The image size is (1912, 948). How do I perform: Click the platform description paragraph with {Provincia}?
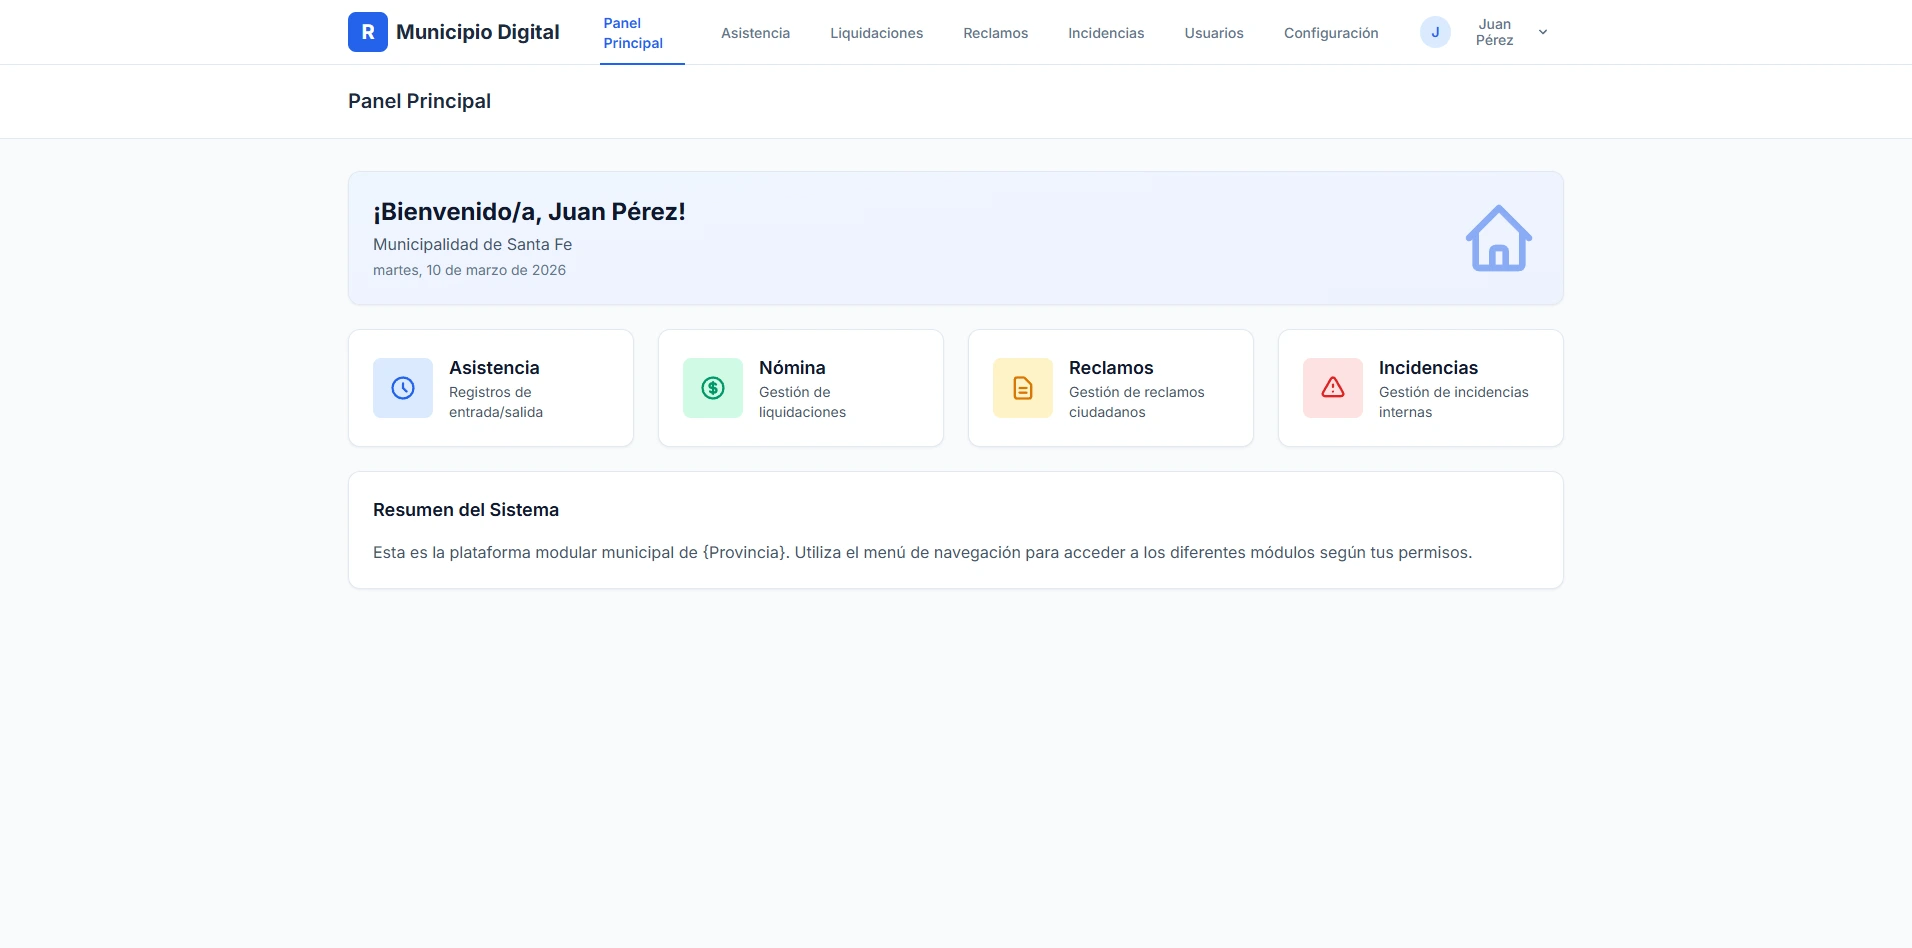pos(922,552)
